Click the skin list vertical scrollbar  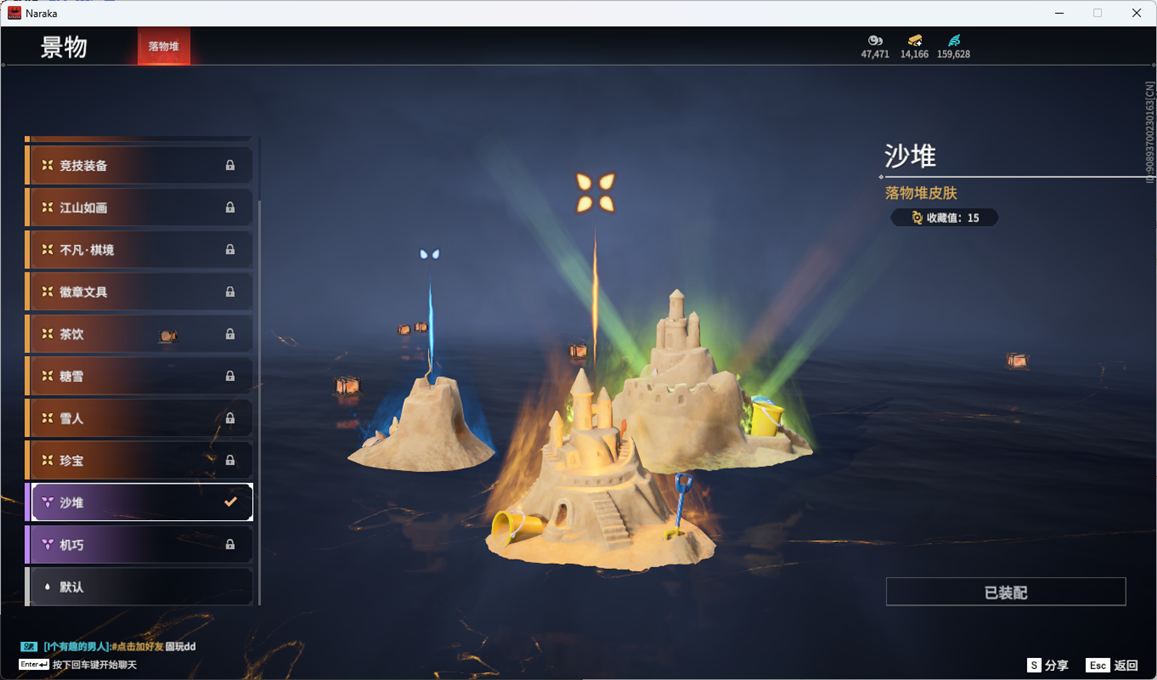pos(259,400)
